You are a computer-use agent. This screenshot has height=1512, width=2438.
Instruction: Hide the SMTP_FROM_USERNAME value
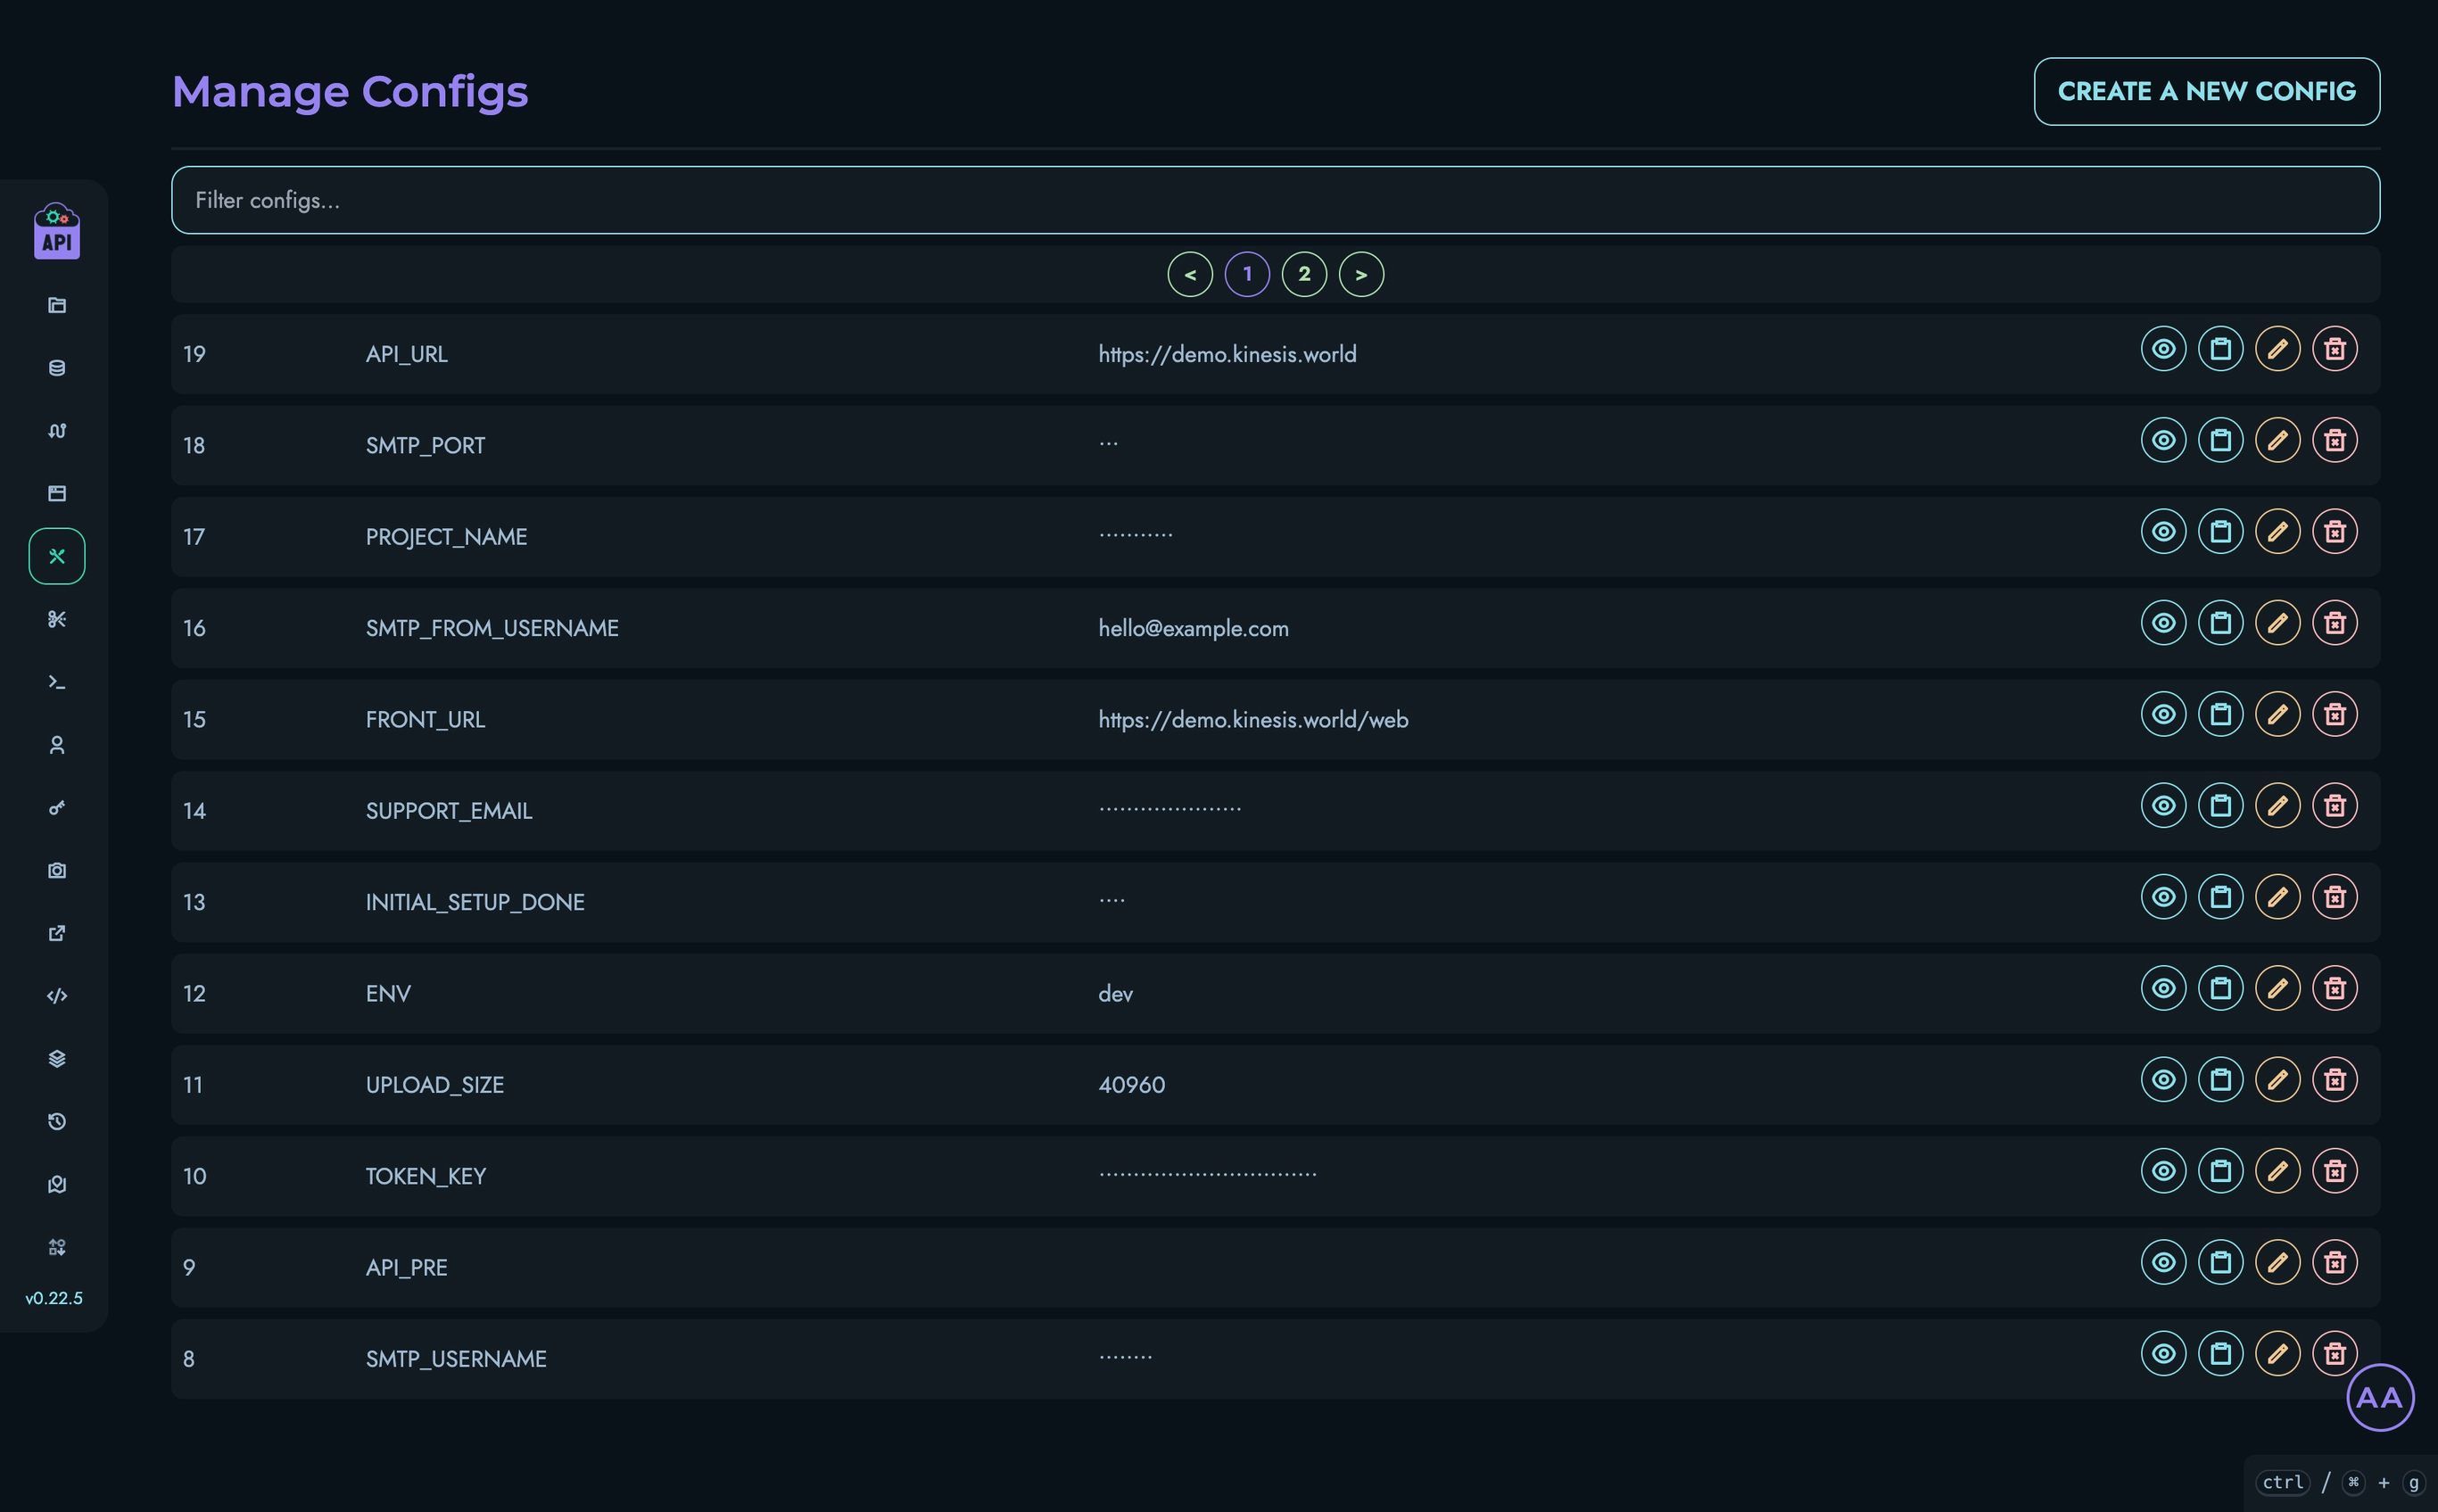click(x=2164, y=623)
